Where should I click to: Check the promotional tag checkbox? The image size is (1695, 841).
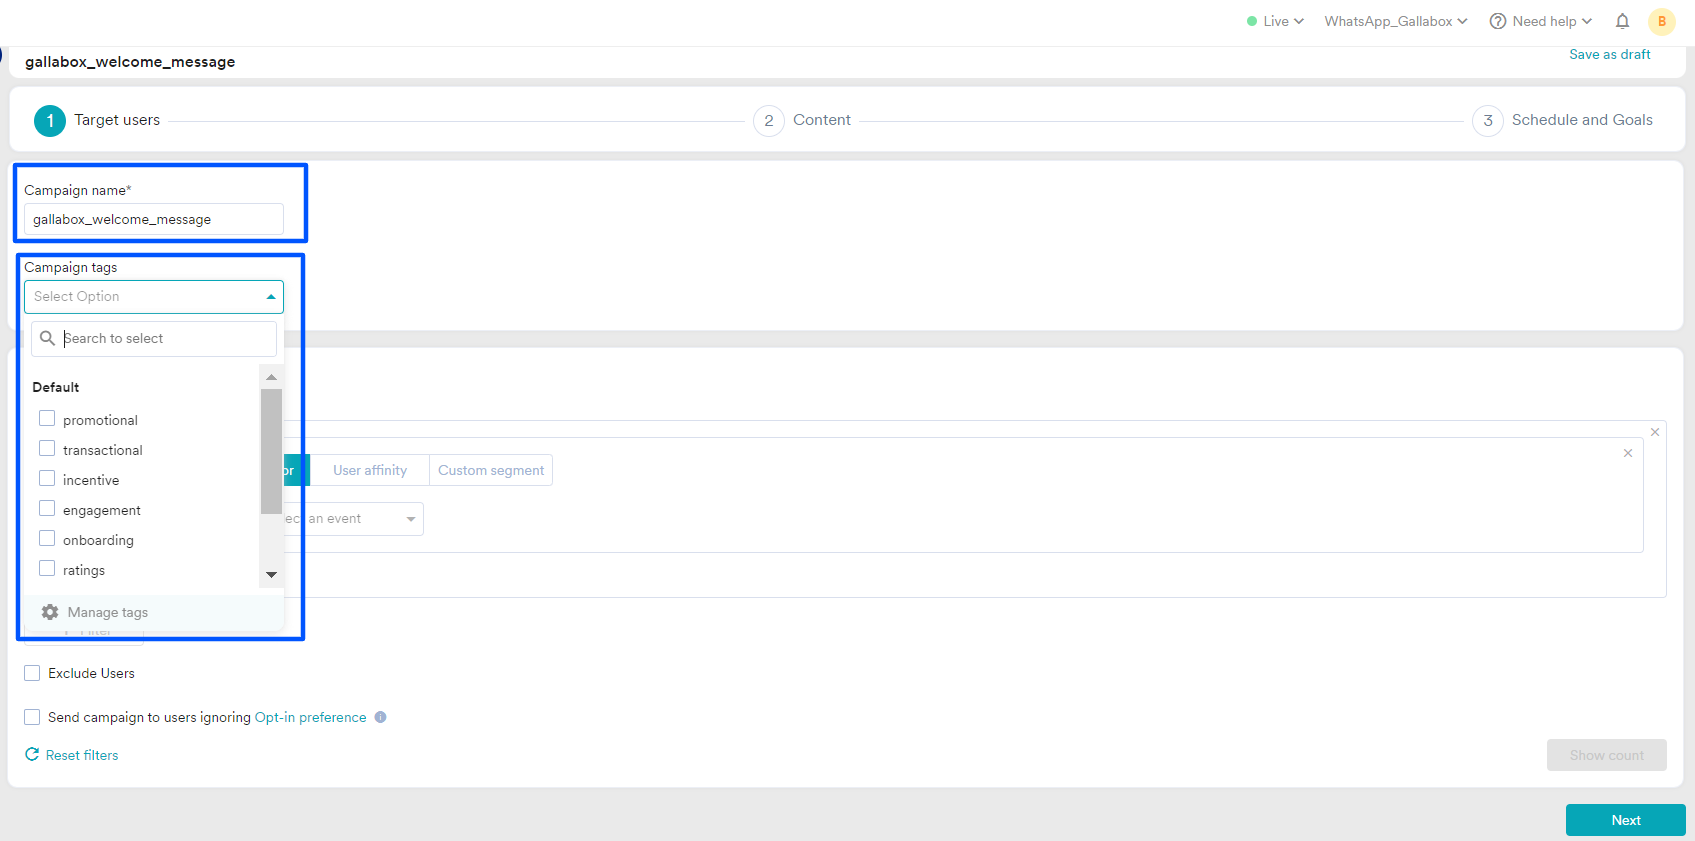[47, 419]
